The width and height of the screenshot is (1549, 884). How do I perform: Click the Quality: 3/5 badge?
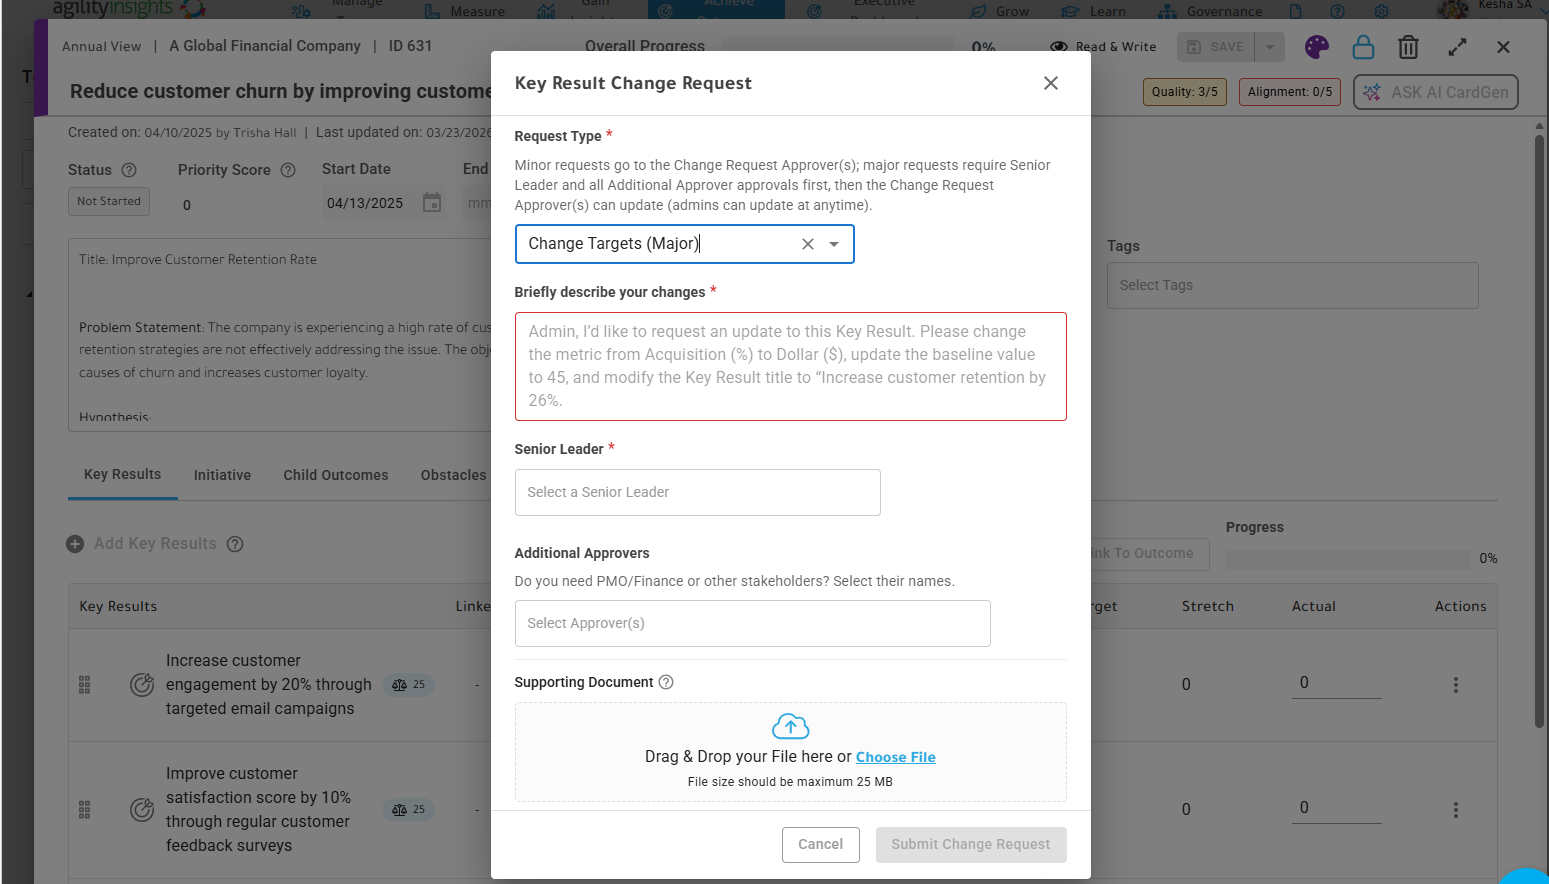(x=1184, y=92)
